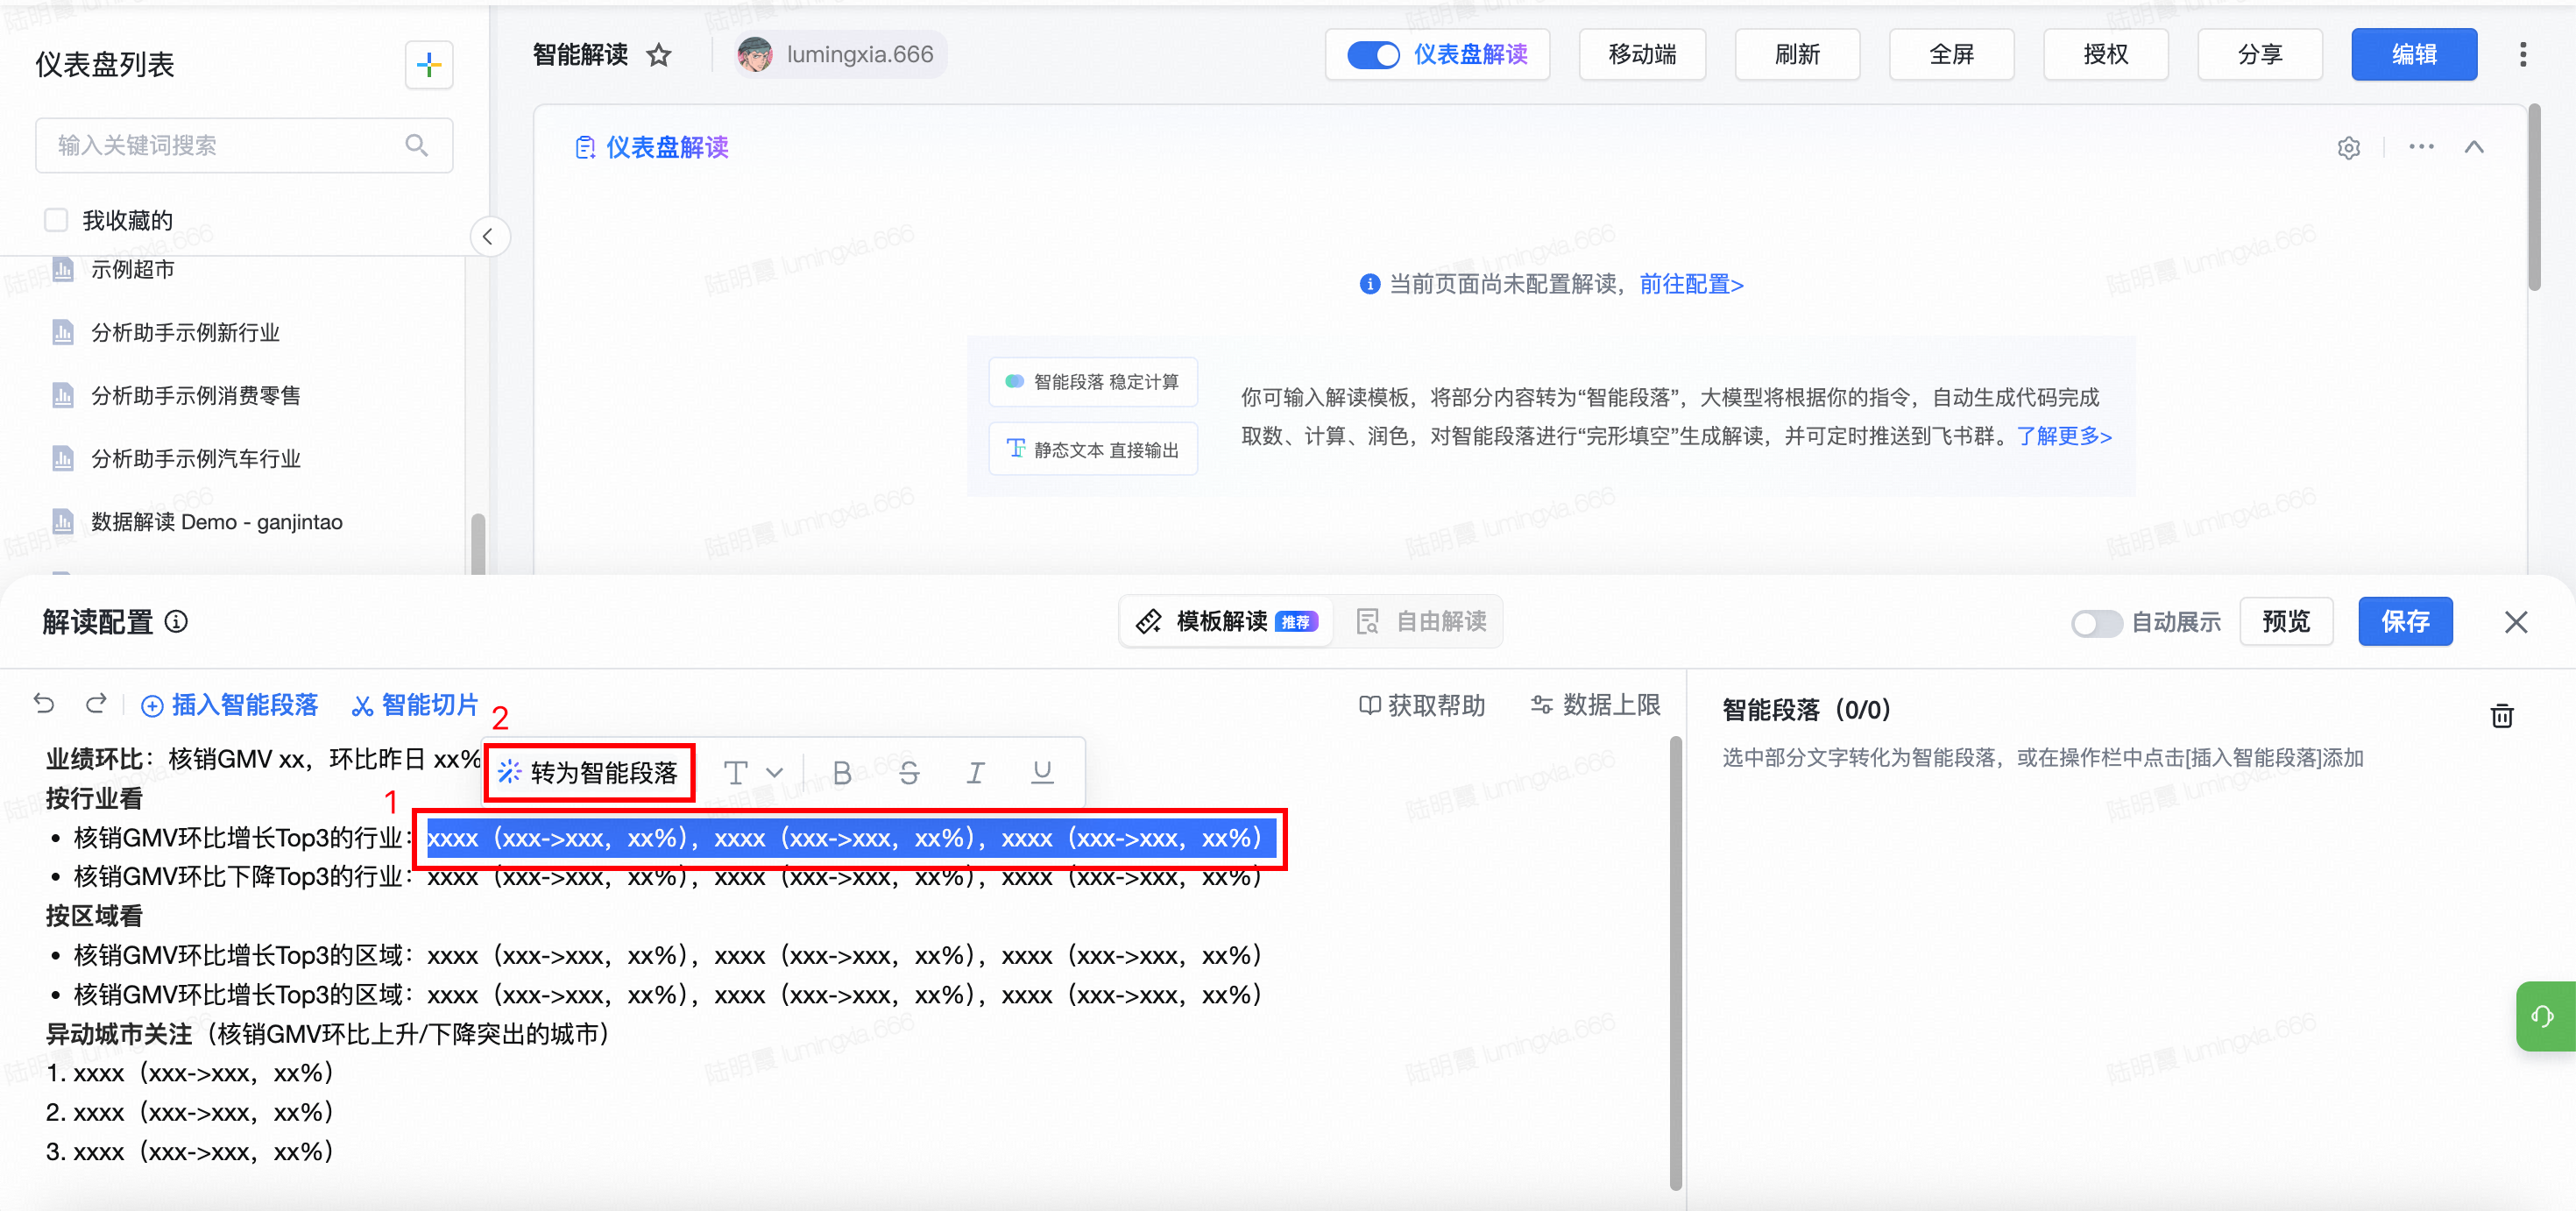Open dashboard interpretation settings gear
The height and width of the screenshot is (1211, 2576).
click(x=2348, y=148)
